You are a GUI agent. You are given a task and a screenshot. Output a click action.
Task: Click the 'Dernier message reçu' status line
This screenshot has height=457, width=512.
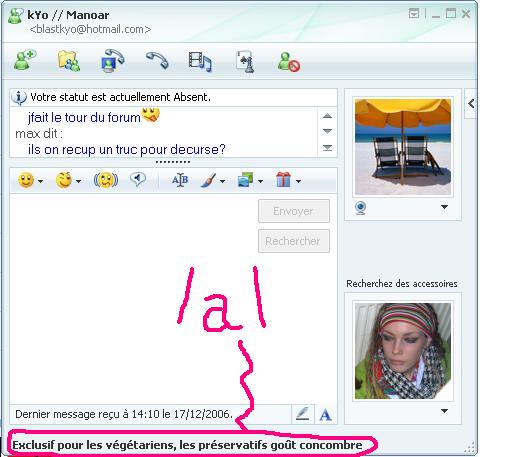click(x=124, y=414)
